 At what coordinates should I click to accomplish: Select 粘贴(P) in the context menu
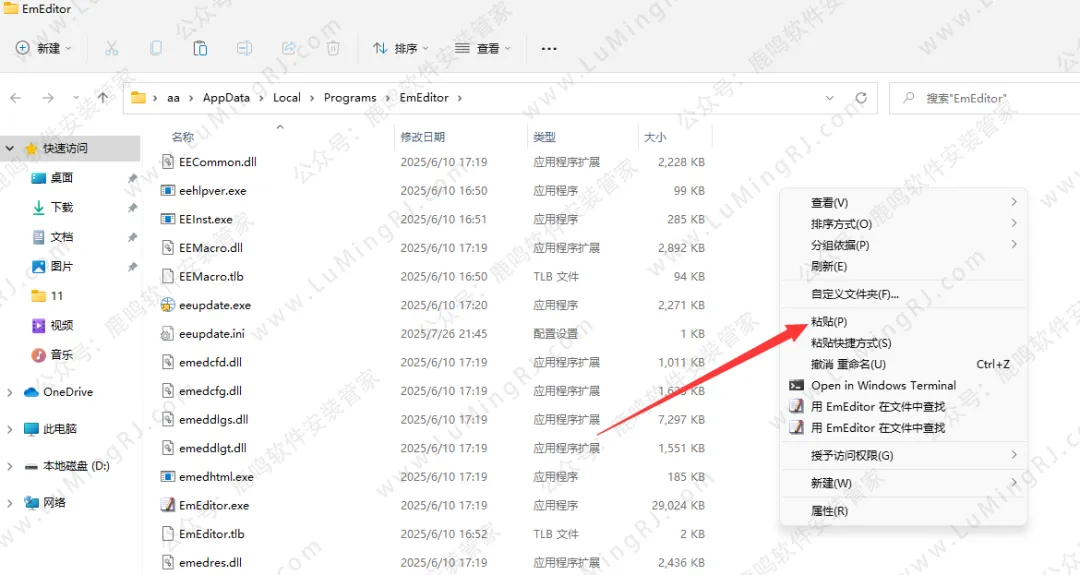829,322
